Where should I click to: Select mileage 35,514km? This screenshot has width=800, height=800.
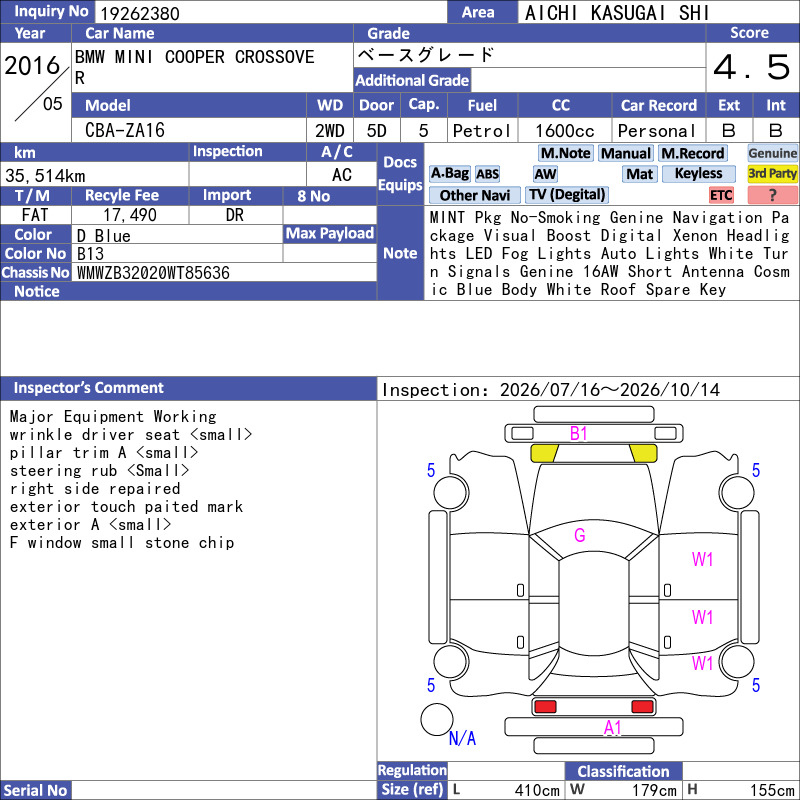tap(45, 176)
